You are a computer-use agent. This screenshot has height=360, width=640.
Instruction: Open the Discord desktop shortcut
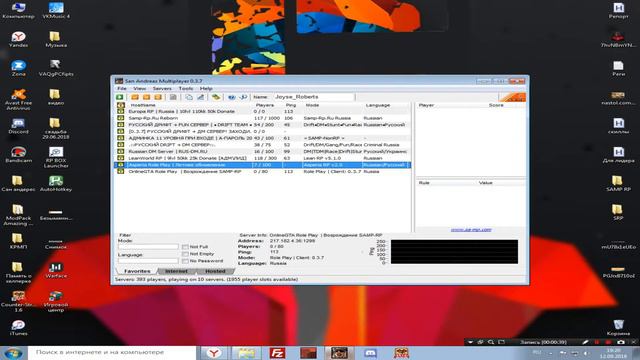coord(18,126)
